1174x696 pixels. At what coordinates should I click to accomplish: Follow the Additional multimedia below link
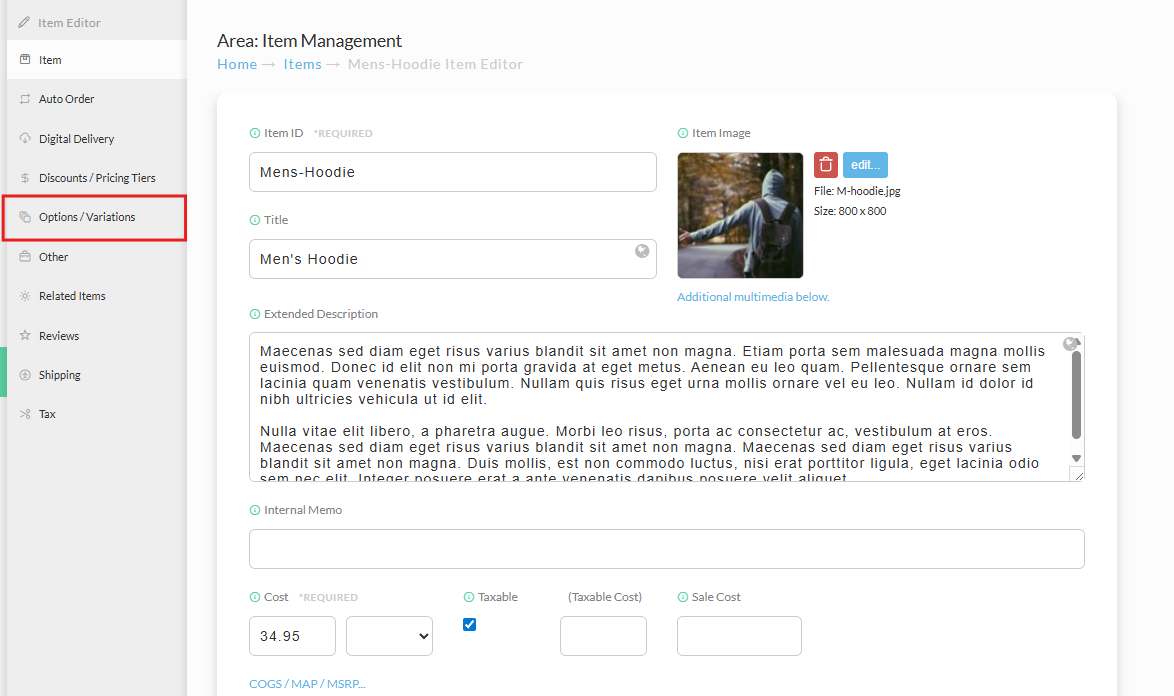click(753, 297)
